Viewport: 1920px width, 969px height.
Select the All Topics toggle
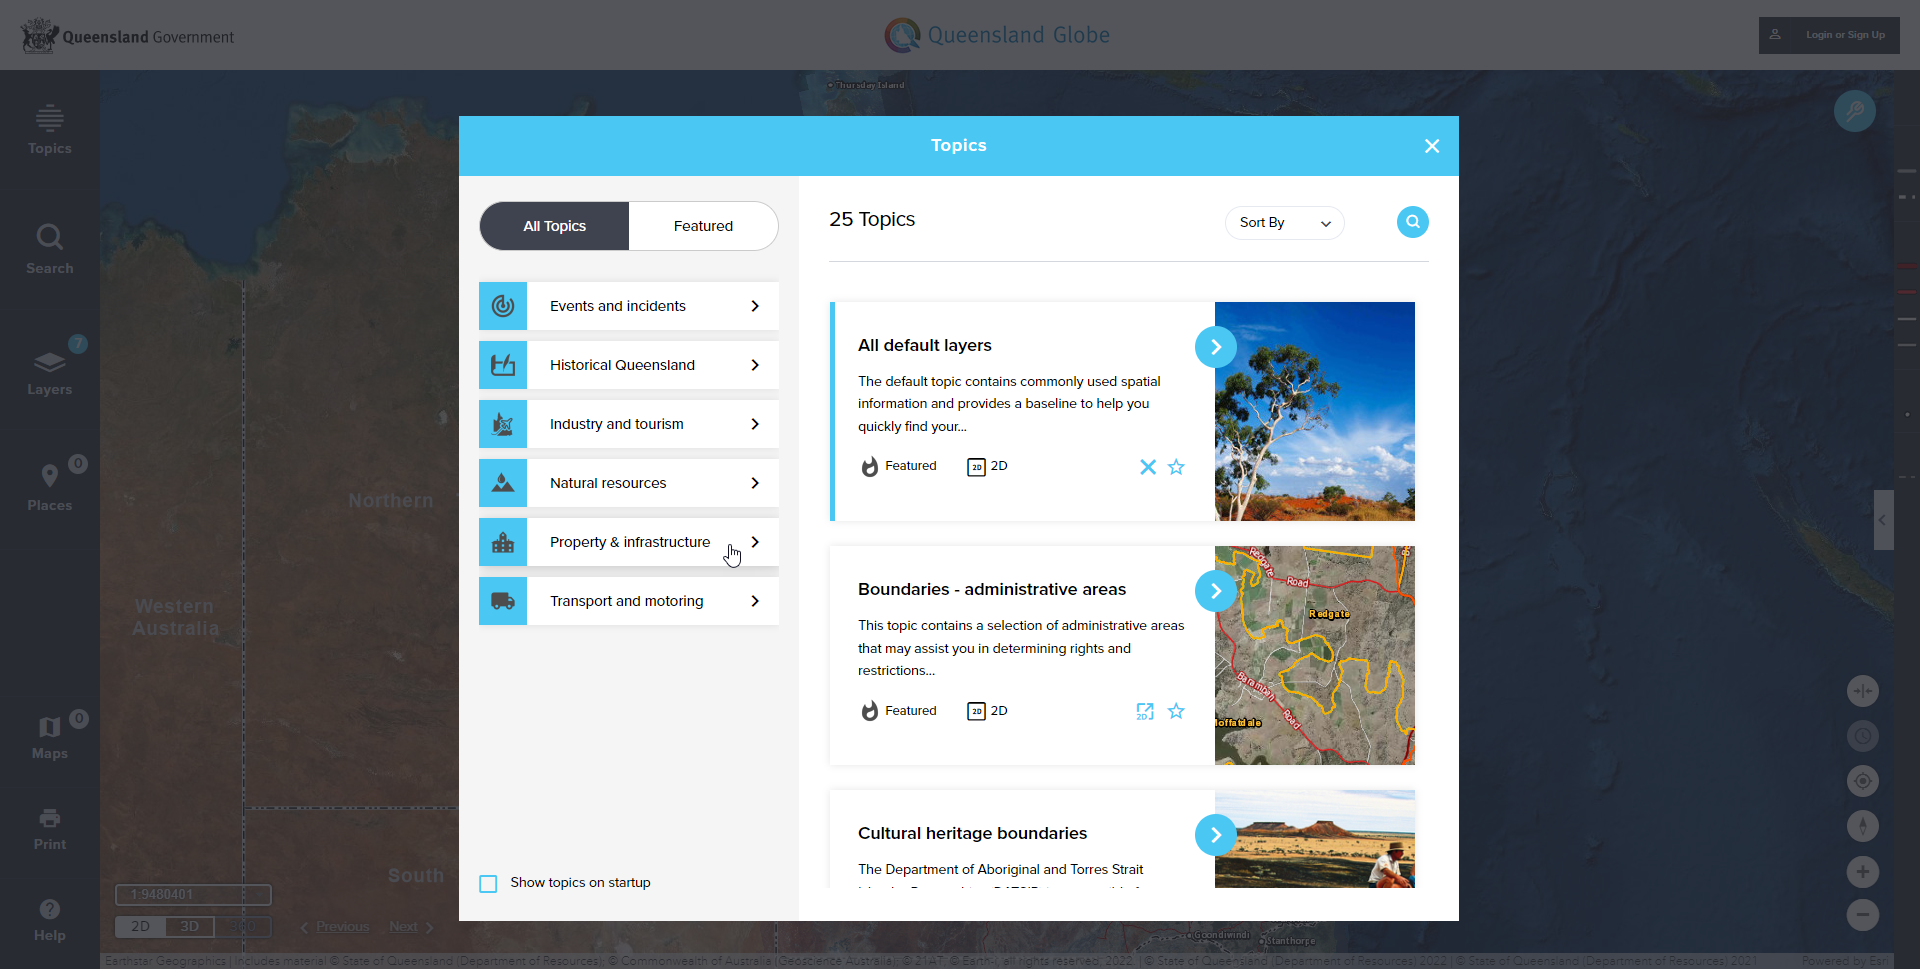click(555, 226)
